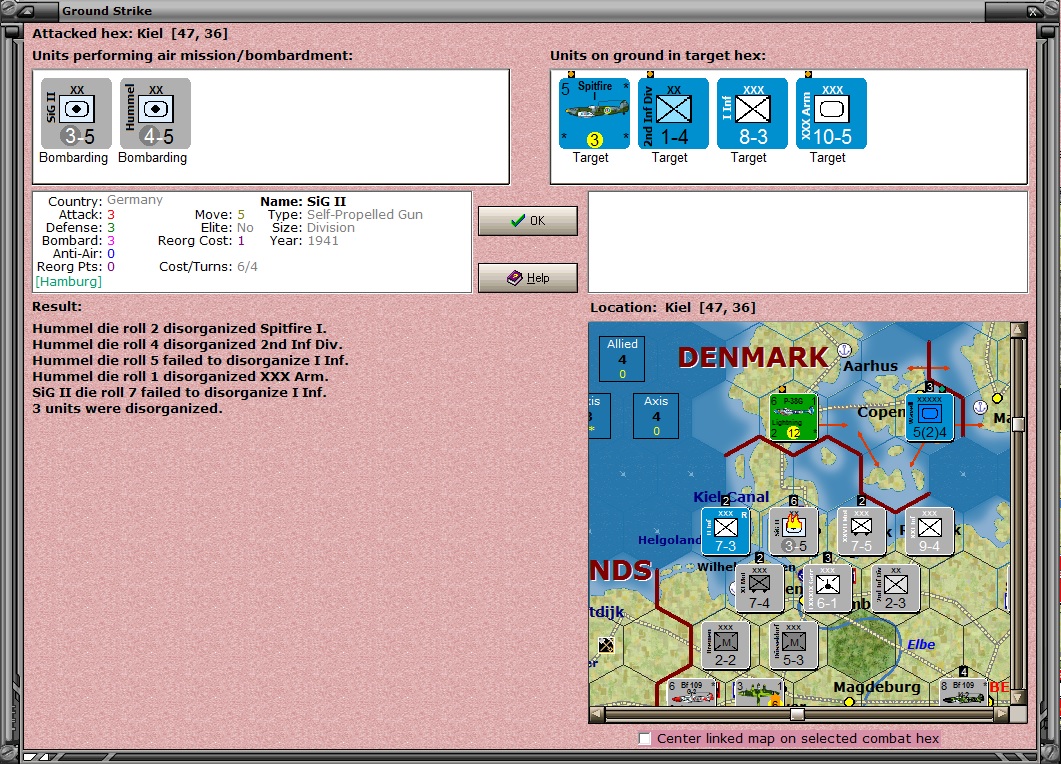Click the text '3 units were disorganized.'
Image resolution: width=1061 pixels, height=764 pixels.
point(127,408)
